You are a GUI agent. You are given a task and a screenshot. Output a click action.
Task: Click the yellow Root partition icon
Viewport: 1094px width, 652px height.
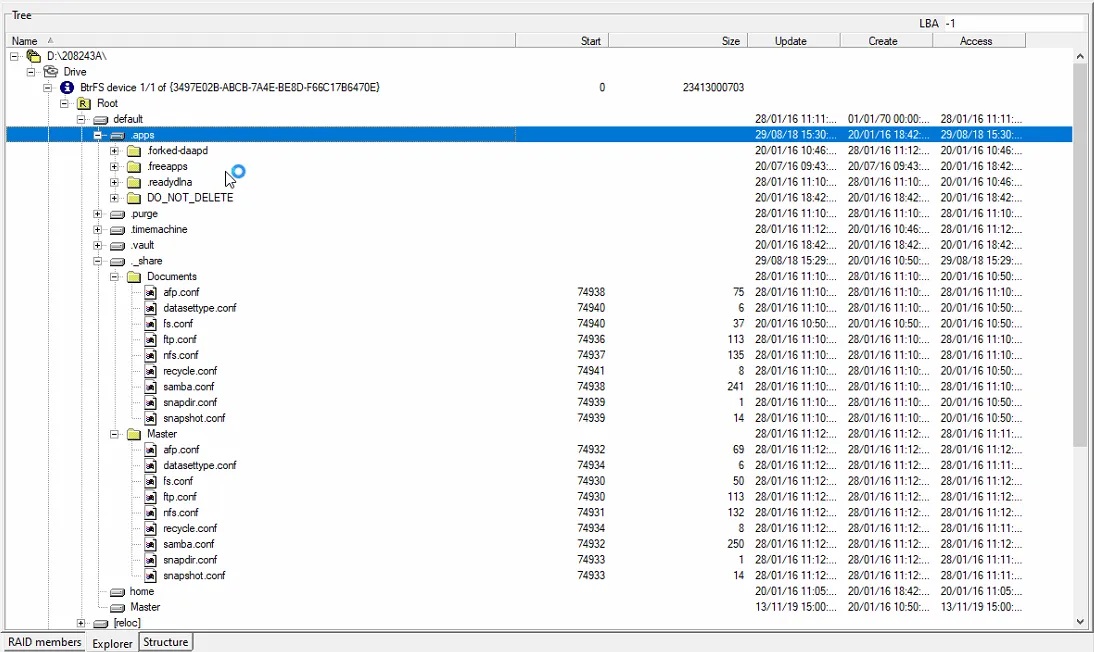click(x=84, y=103)
